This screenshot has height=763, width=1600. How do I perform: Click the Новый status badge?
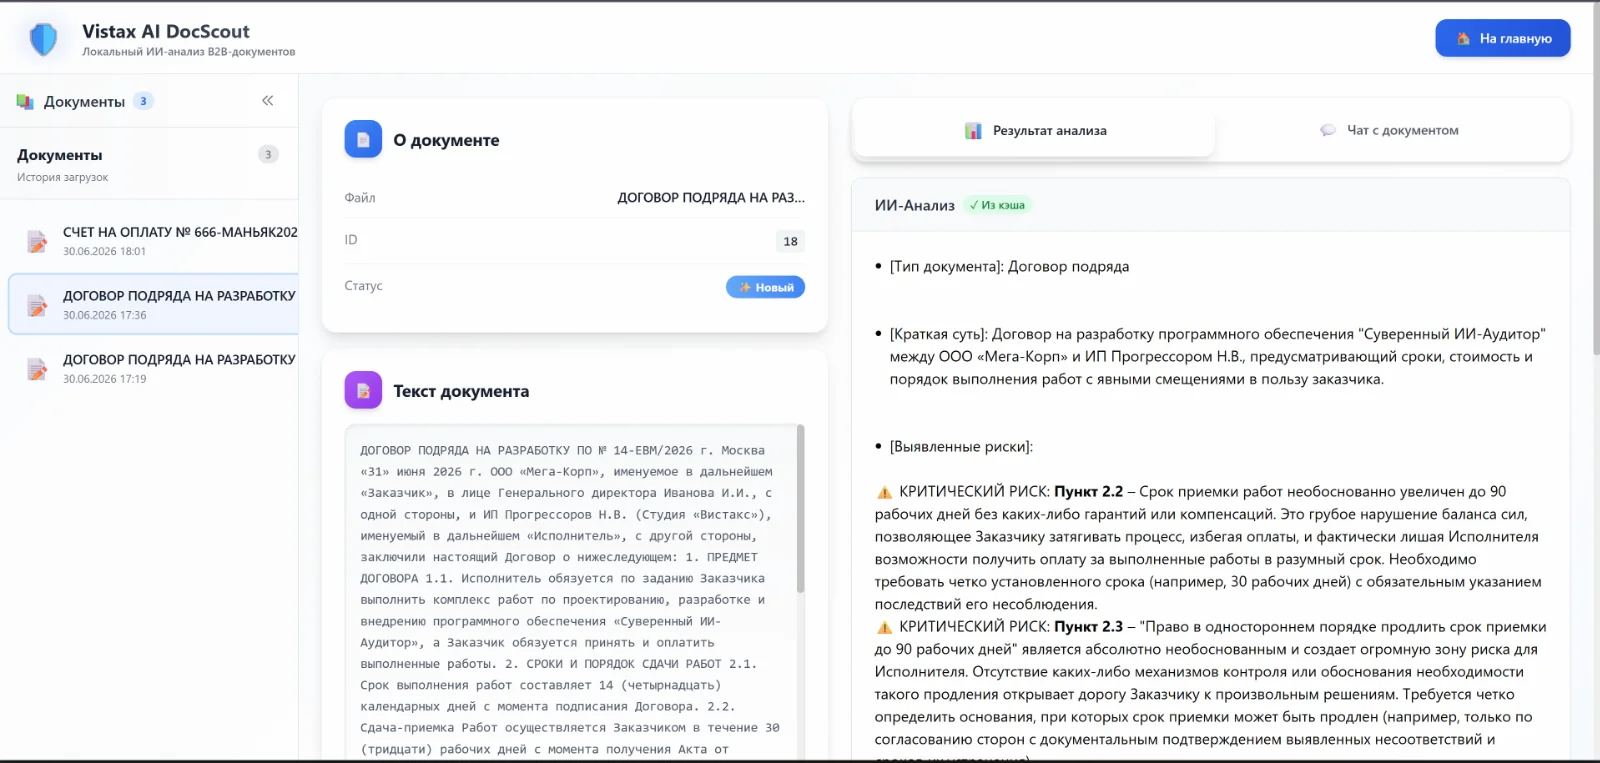pos(765,287)
